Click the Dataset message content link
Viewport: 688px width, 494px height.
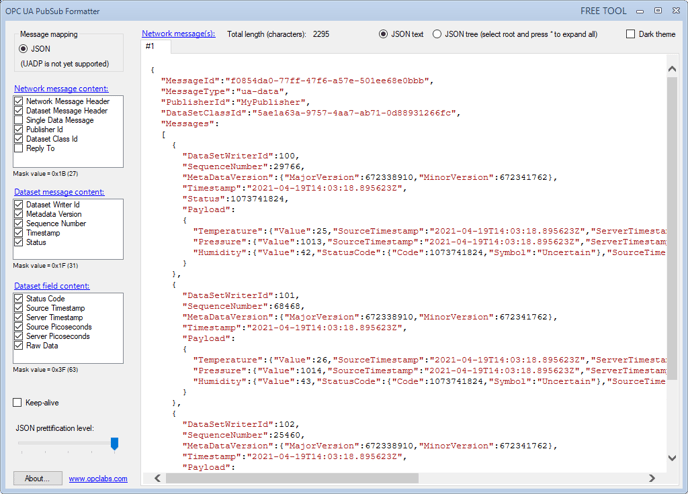pos(59,192)
